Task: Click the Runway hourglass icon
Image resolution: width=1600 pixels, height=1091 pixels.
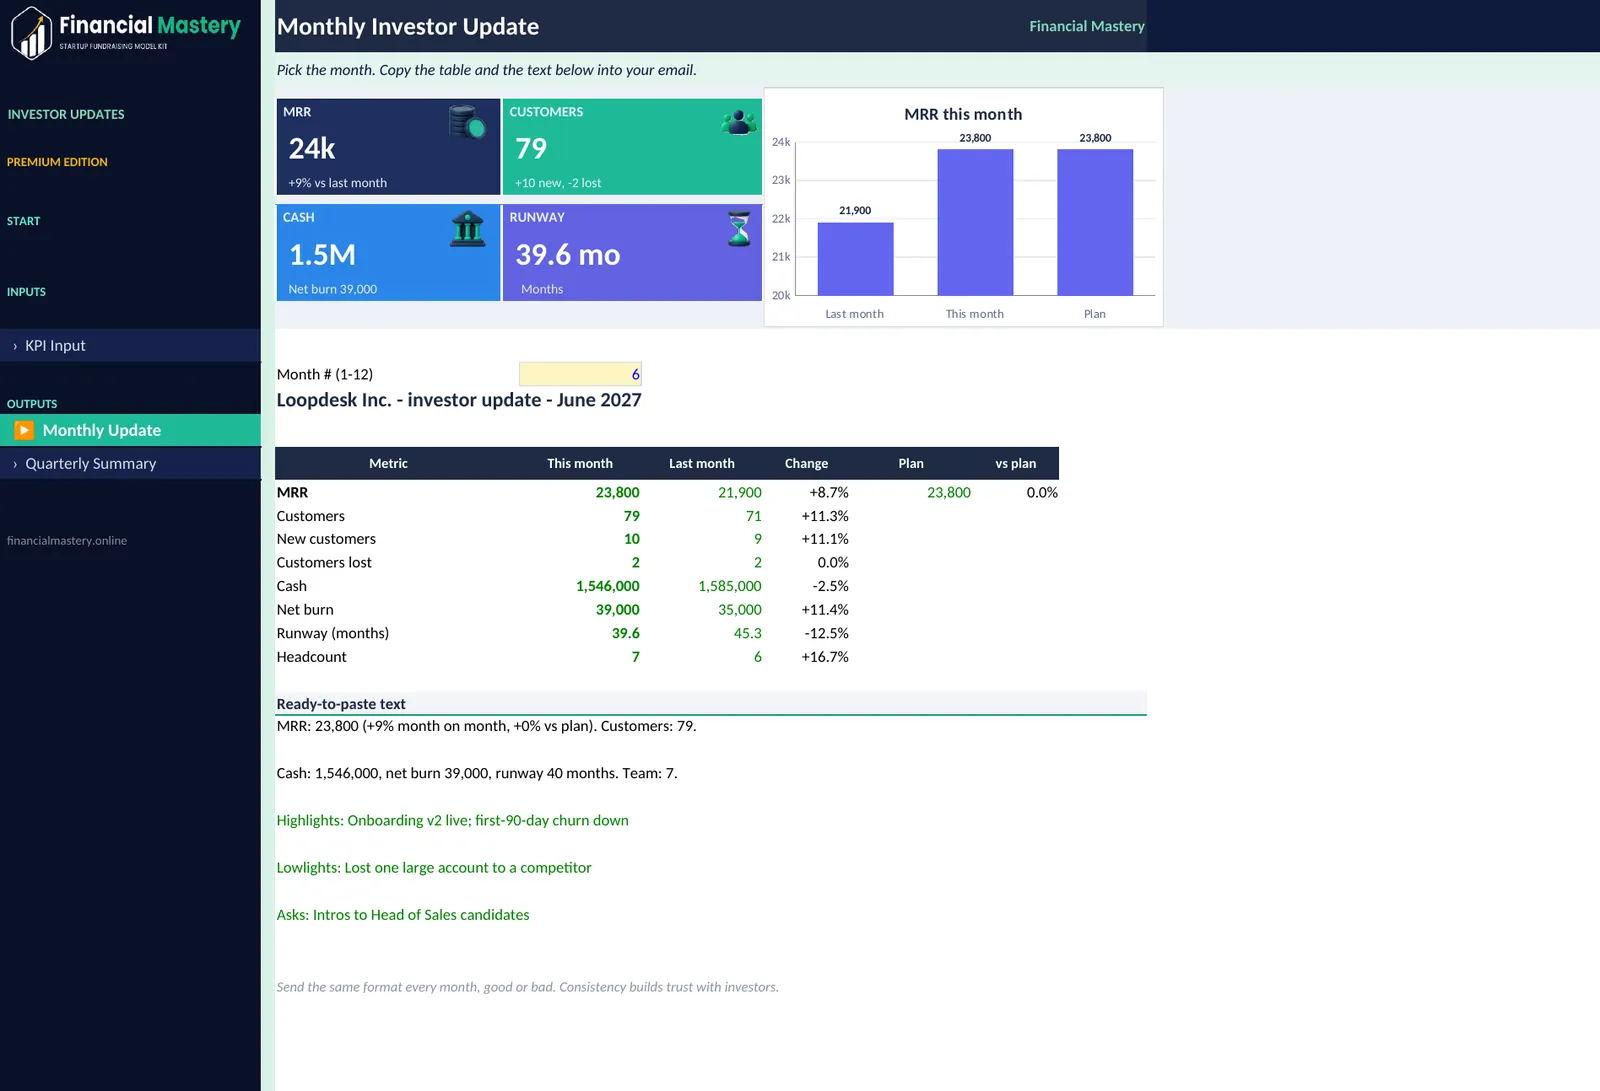Action: 739,229
